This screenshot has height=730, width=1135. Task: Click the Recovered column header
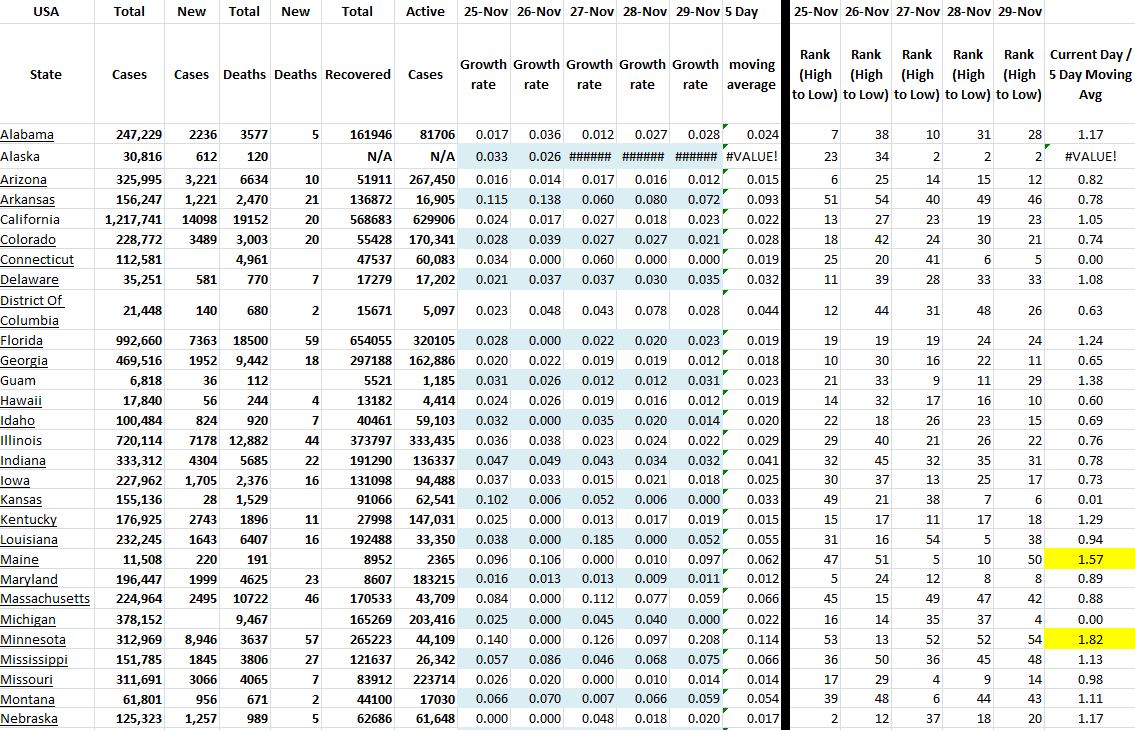(x=357, y=75)
